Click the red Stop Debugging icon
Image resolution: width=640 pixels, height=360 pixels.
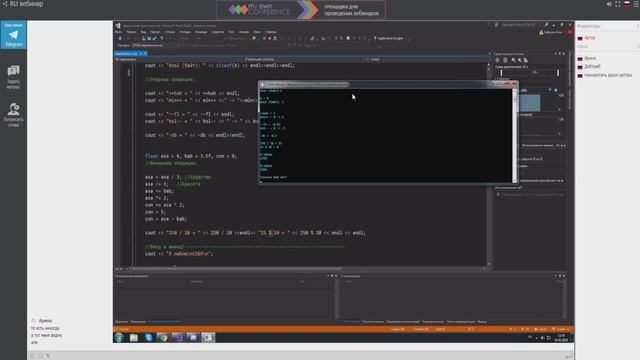coord(269,38)
